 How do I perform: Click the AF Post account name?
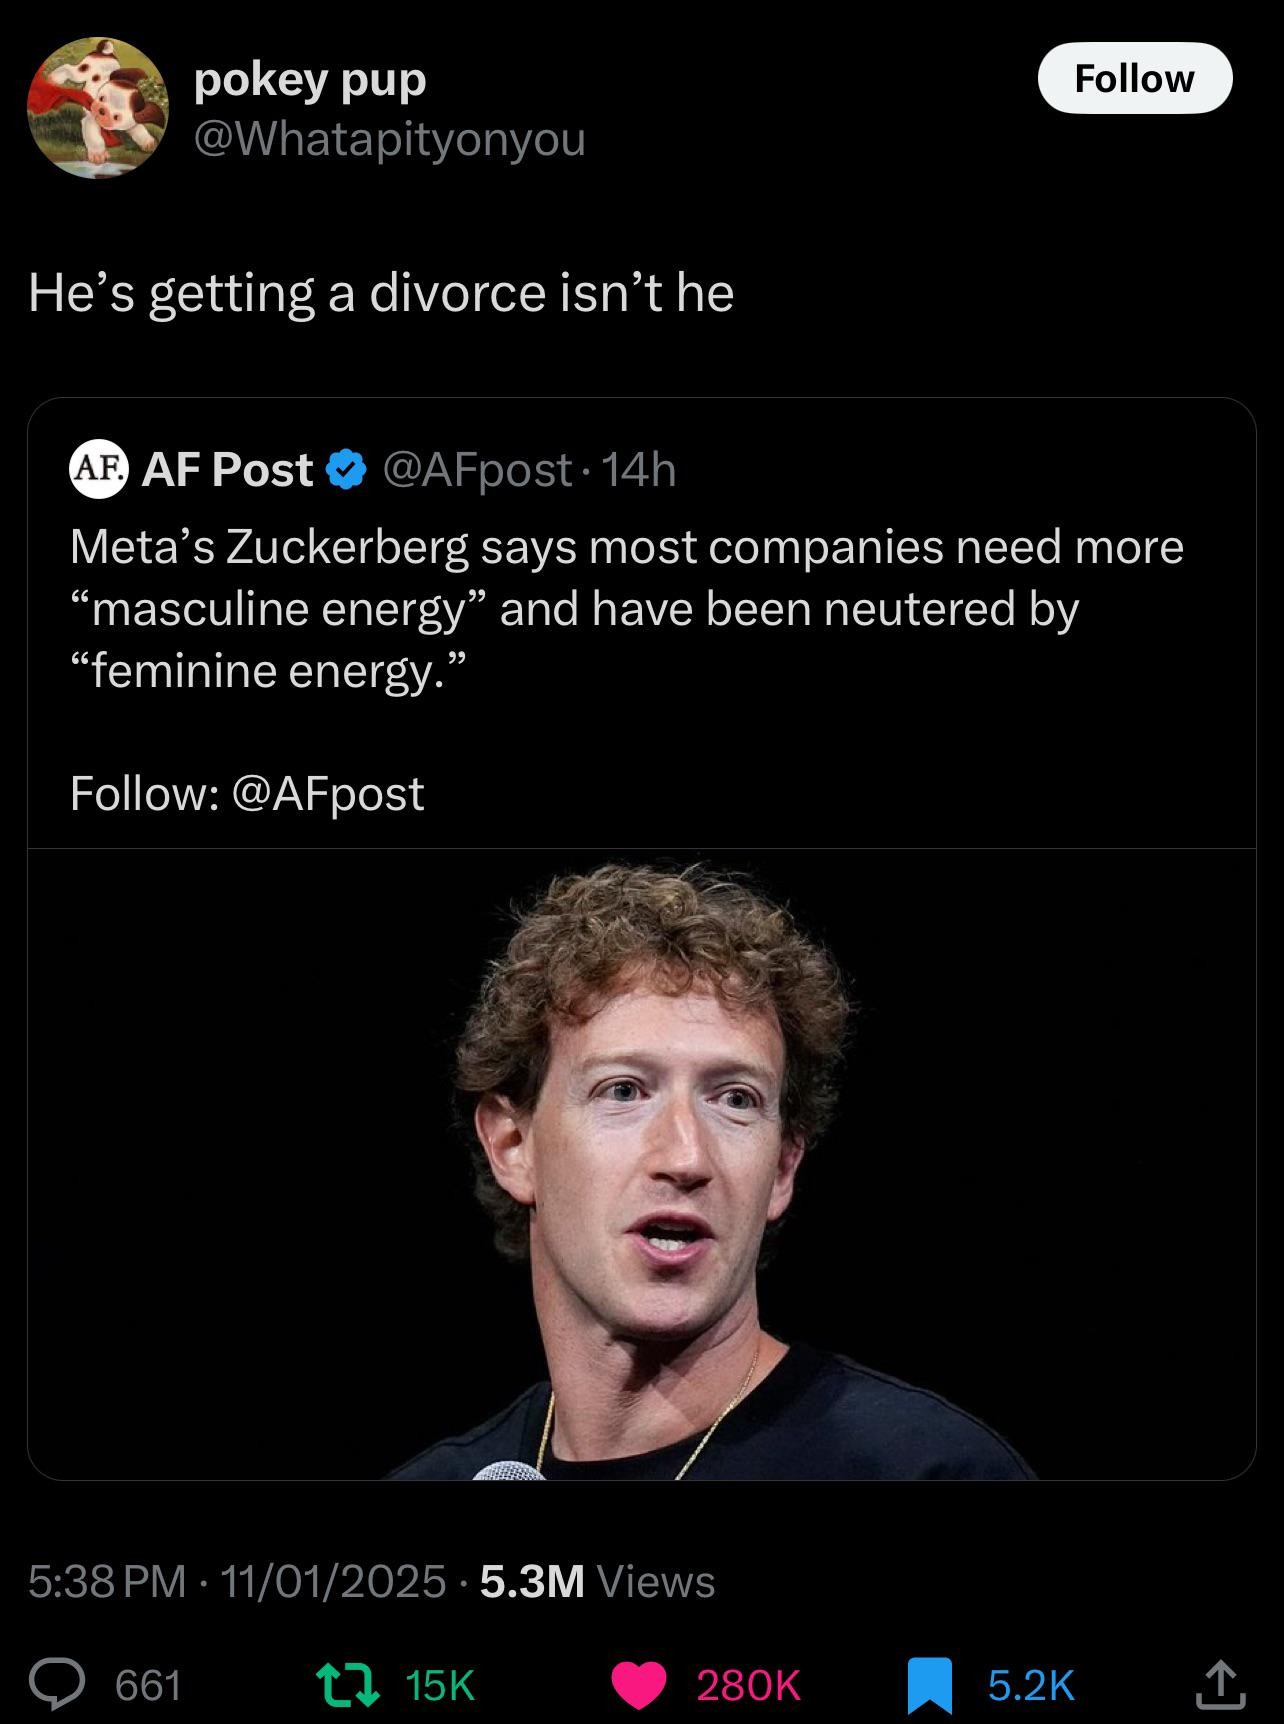pyautogui.click(x=227, y=470)
